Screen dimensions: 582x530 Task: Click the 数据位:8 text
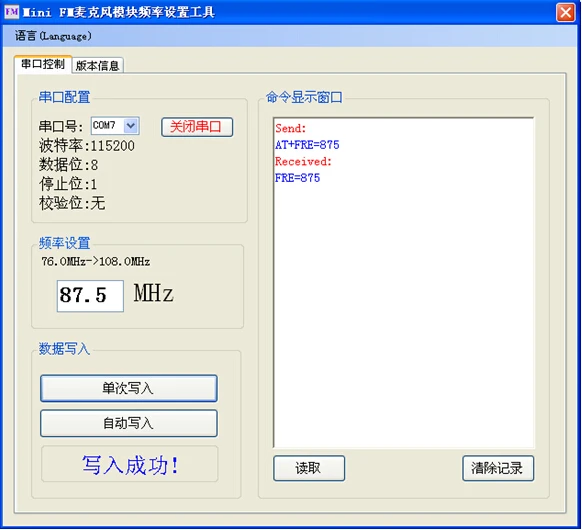click(x=68, y=165)
